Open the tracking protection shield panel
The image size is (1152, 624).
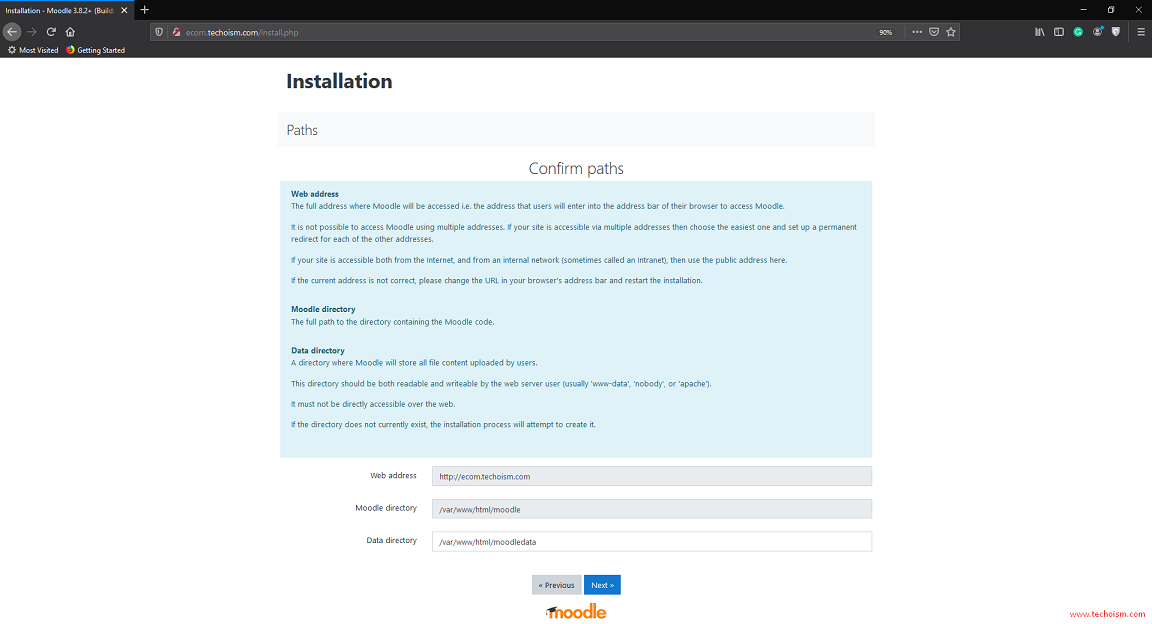tap(159, 32)
